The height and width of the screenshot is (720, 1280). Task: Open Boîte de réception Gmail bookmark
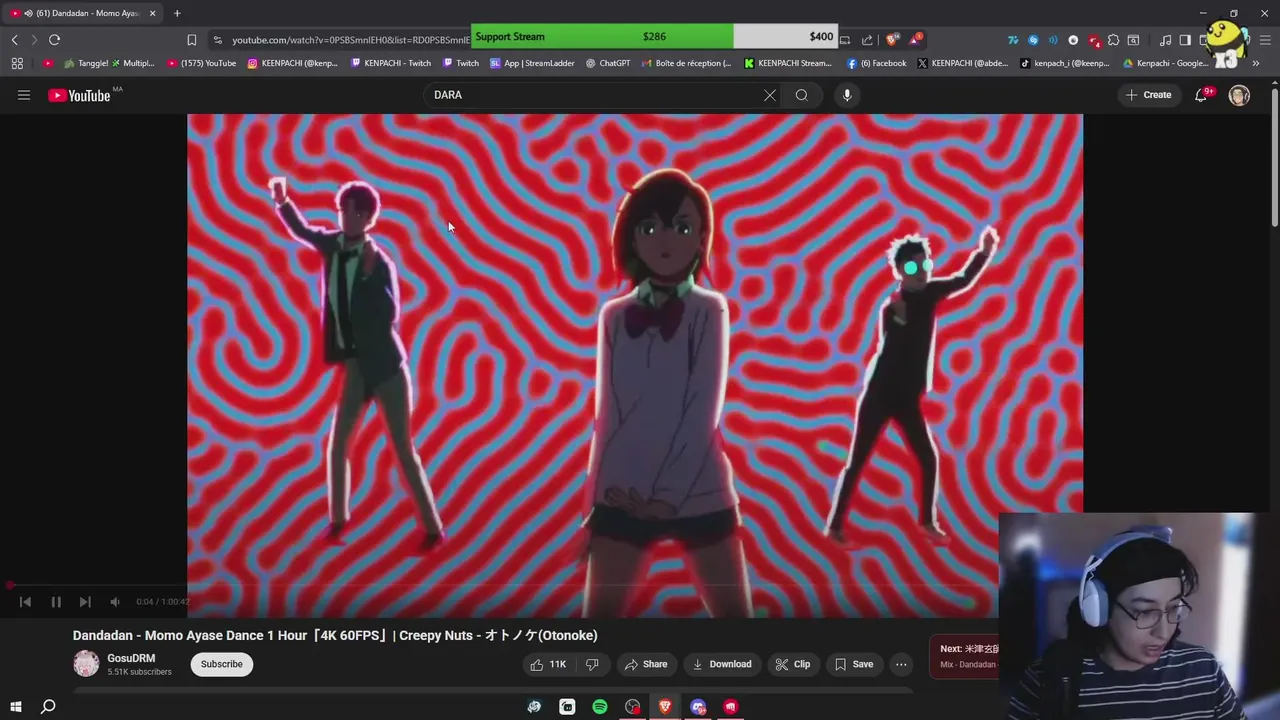[x=686, y=63]
